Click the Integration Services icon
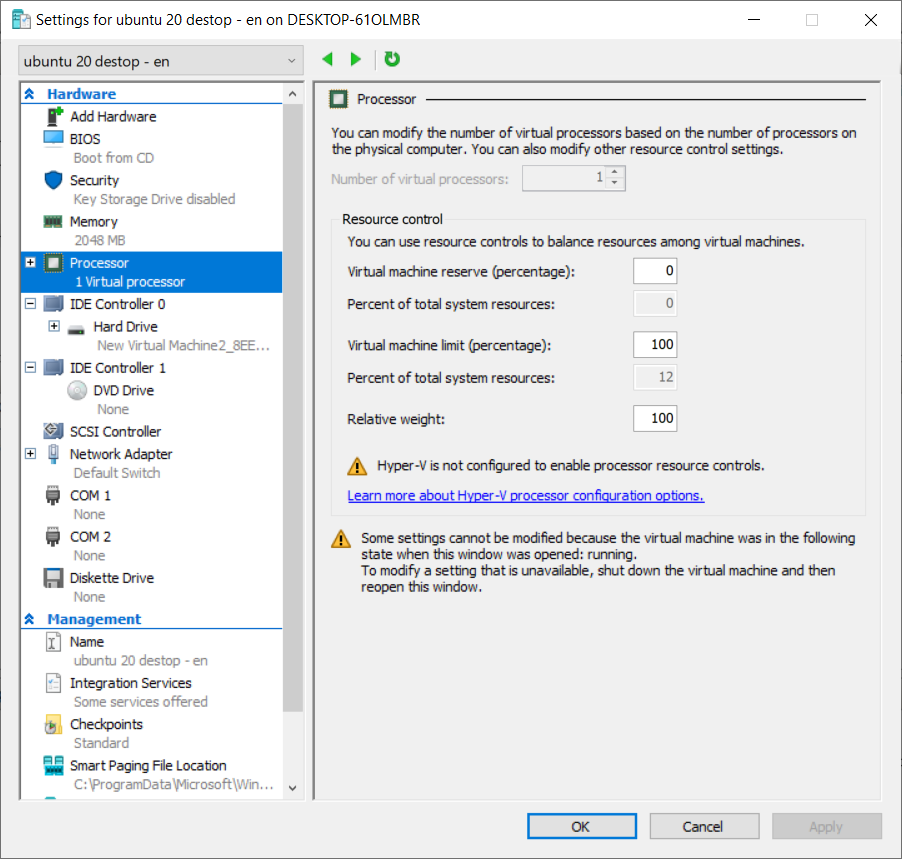This screenshot has height=859, width=902. (53, 683)
